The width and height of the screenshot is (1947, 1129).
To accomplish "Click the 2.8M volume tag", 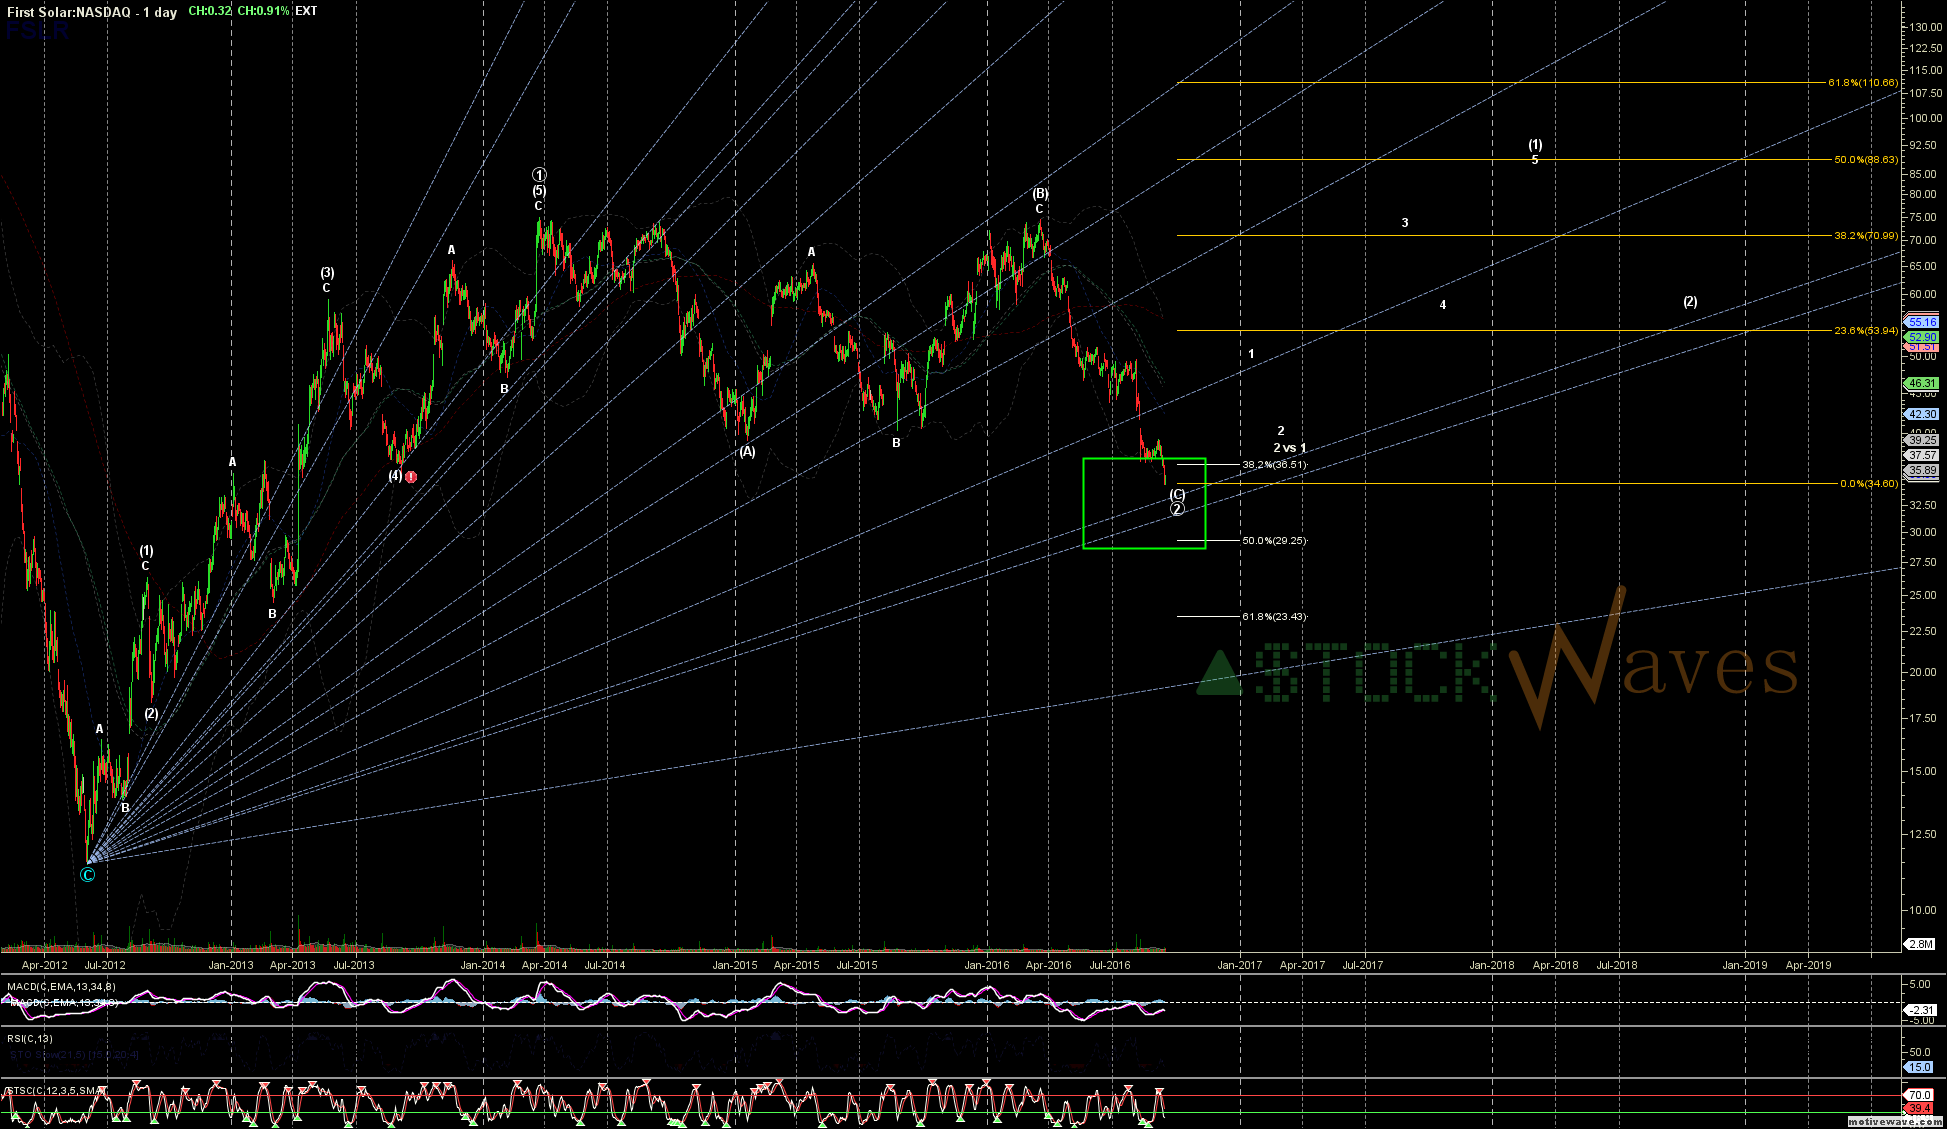I will pos(1921,944).
